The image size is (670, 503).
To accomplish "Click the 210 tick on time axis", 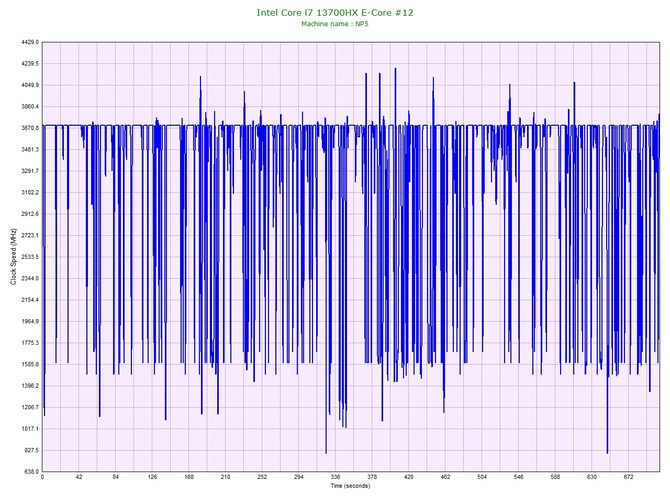I will pos(226,477).
